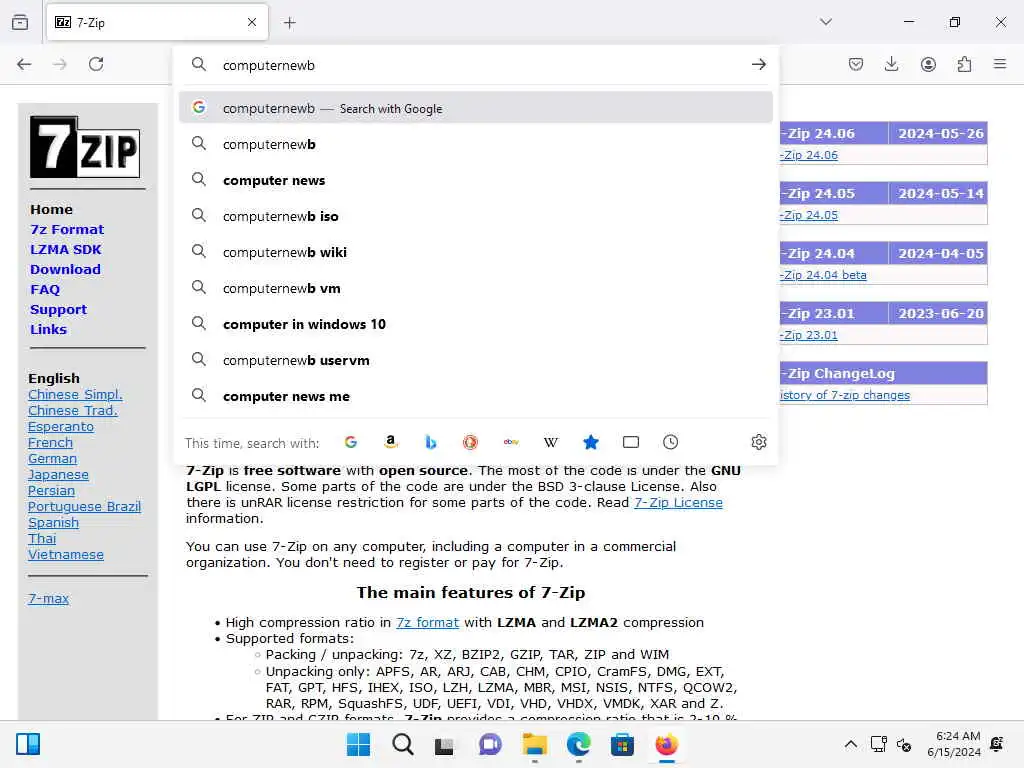Pick the 'computernewb vm' suggestion

coord(475,287)
